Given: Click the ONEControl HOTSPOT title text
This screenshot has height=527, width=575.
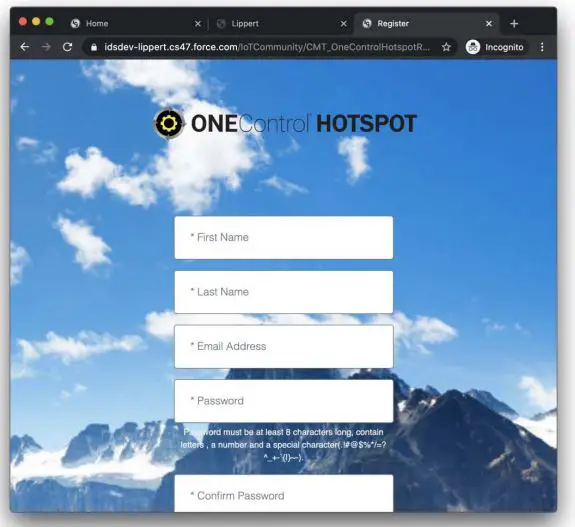Looking at the screenshot, I should [304, 124].
